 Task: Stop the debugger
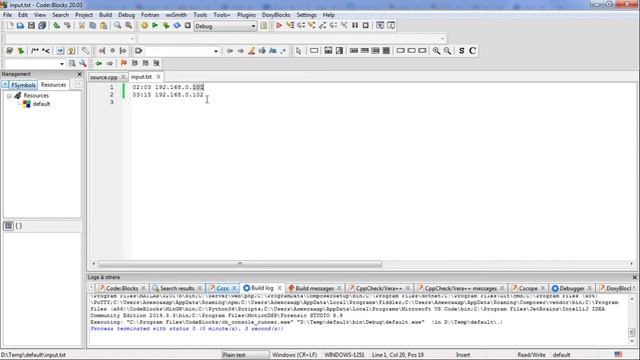pyautogui.click(x=366, y=26)
